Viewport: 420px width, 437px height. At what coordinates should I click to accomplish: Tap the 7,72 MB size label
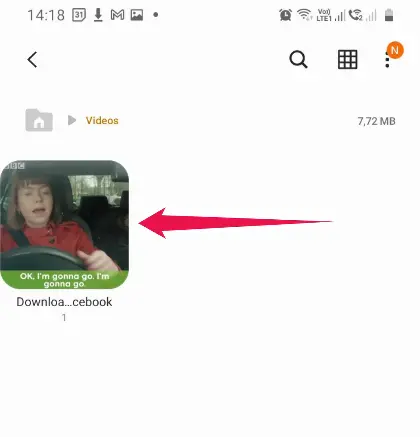376,121
